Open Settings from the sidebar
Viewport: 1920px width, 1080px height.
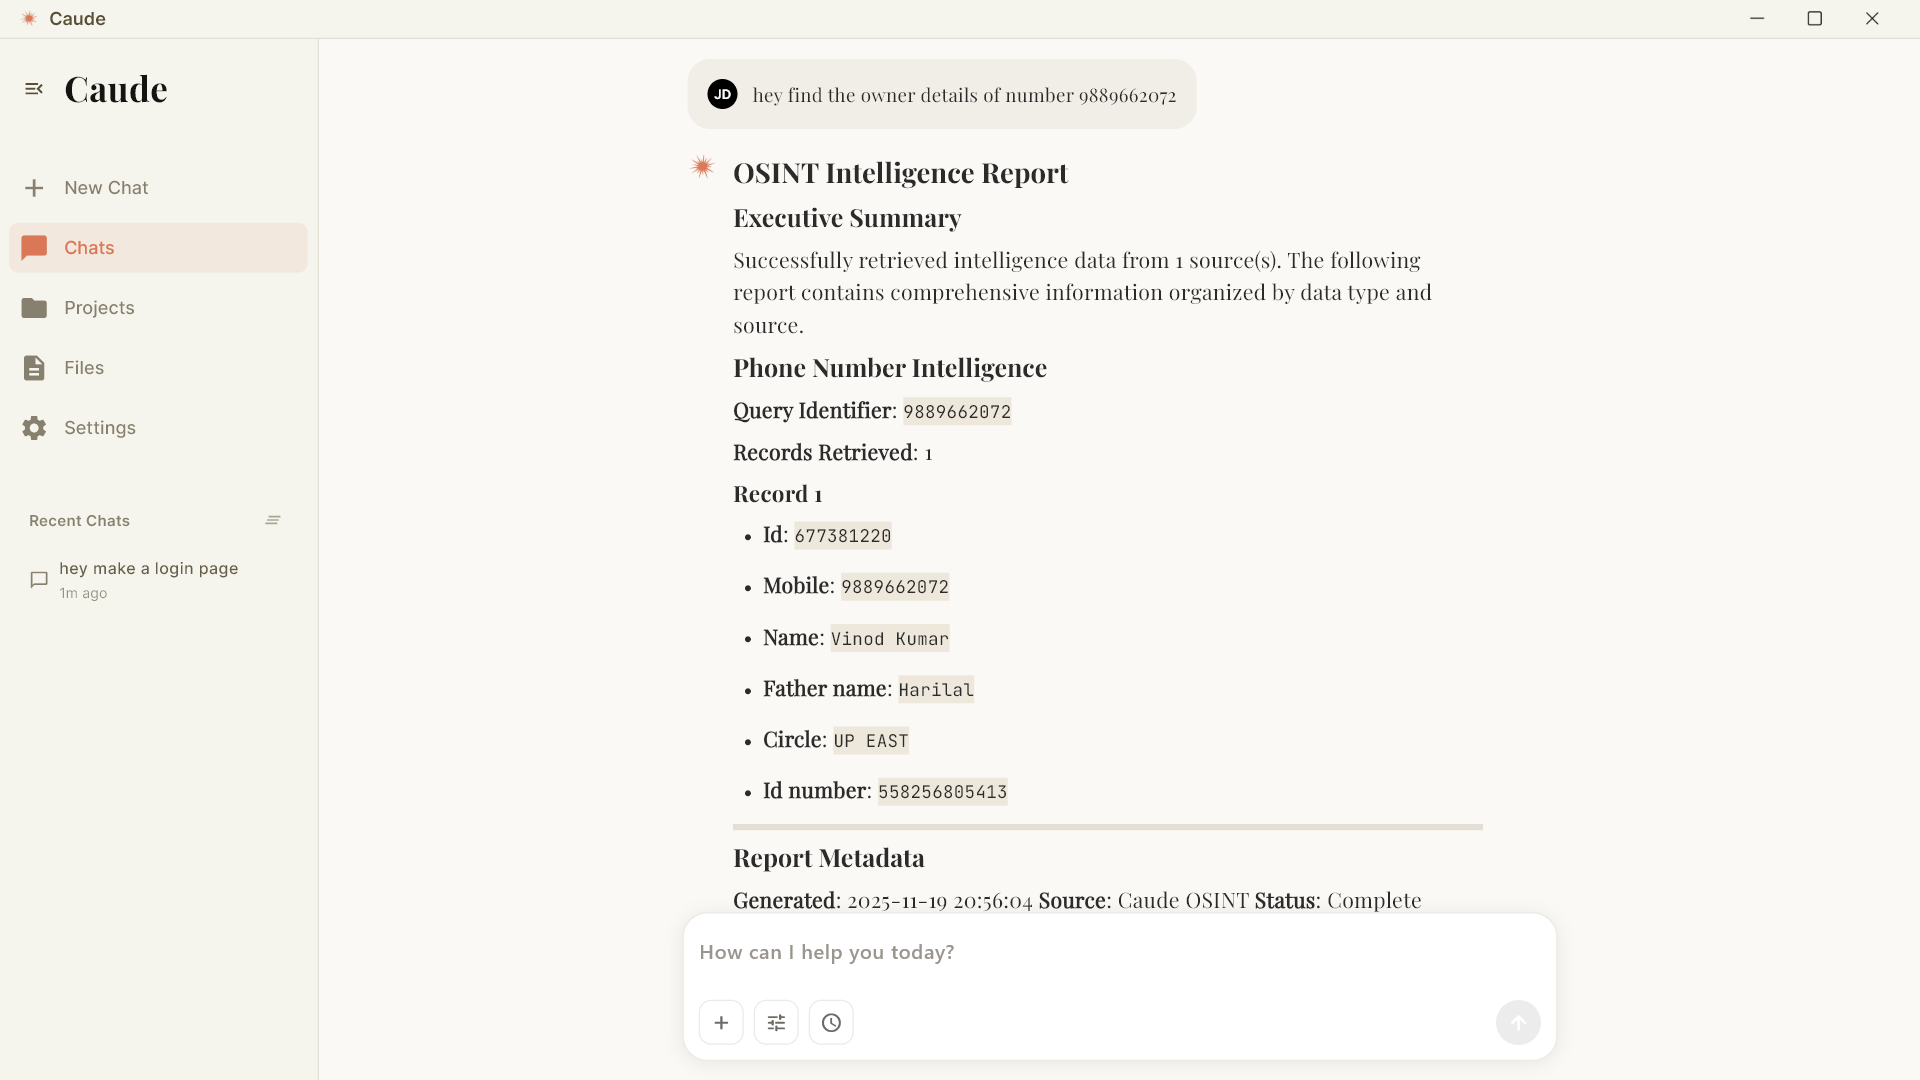click(99, 428)
